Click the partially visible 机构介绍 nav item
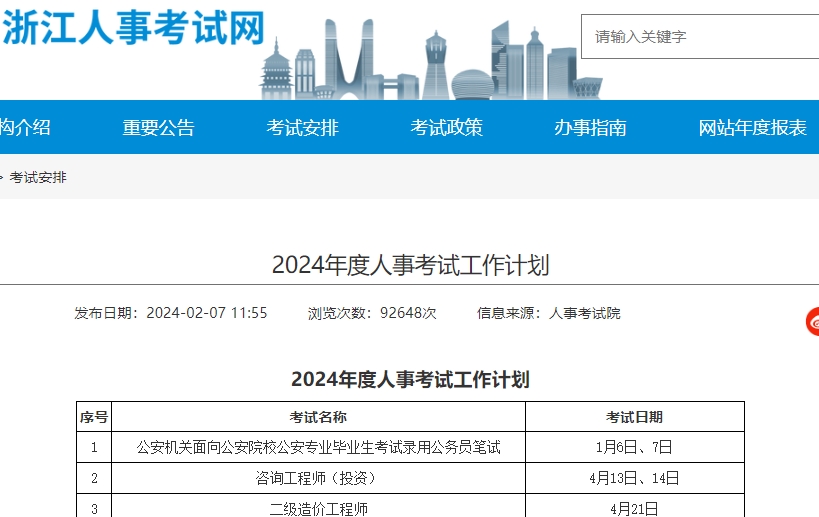Viewport: 819px width, 517px height. coord(24,128)
